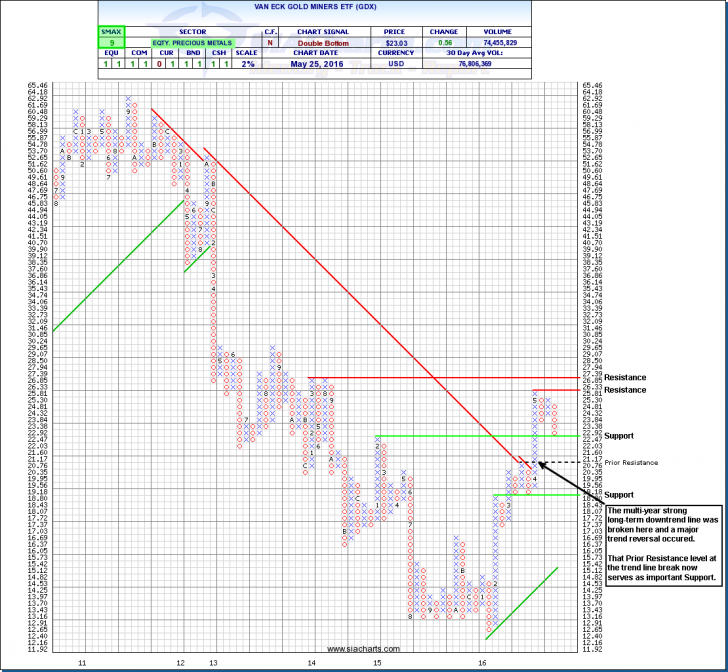Click the black arrowhead at trend line break
Viewport: 728px width, 672px height.
click(542, 462)
